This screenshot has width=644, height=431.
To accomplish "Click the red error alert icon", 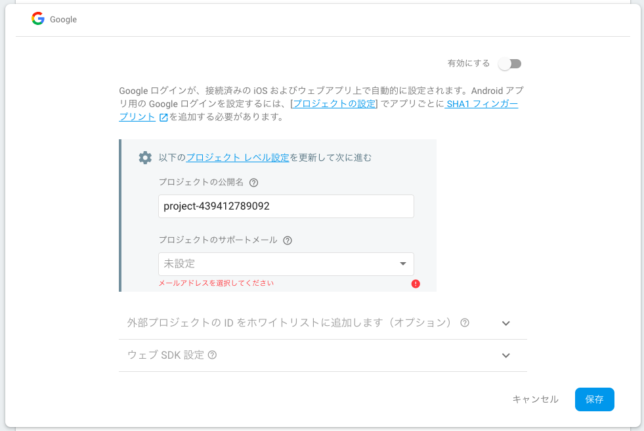I will pyautogui.click(x=416, y=283).
